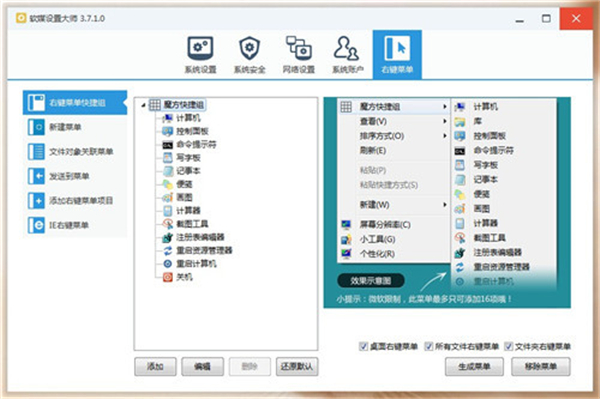Open the 系统设置 tab icon
This screenshot has height=399, width=600.
click(x=200, y=49)
